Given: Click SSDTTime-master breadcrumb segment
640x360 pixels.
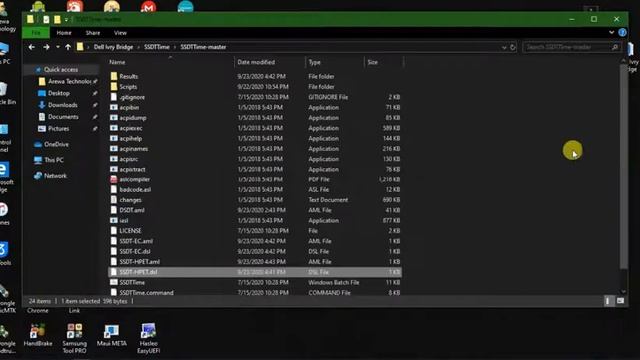Looking at the screenshot, I should [x=203, y=47].
